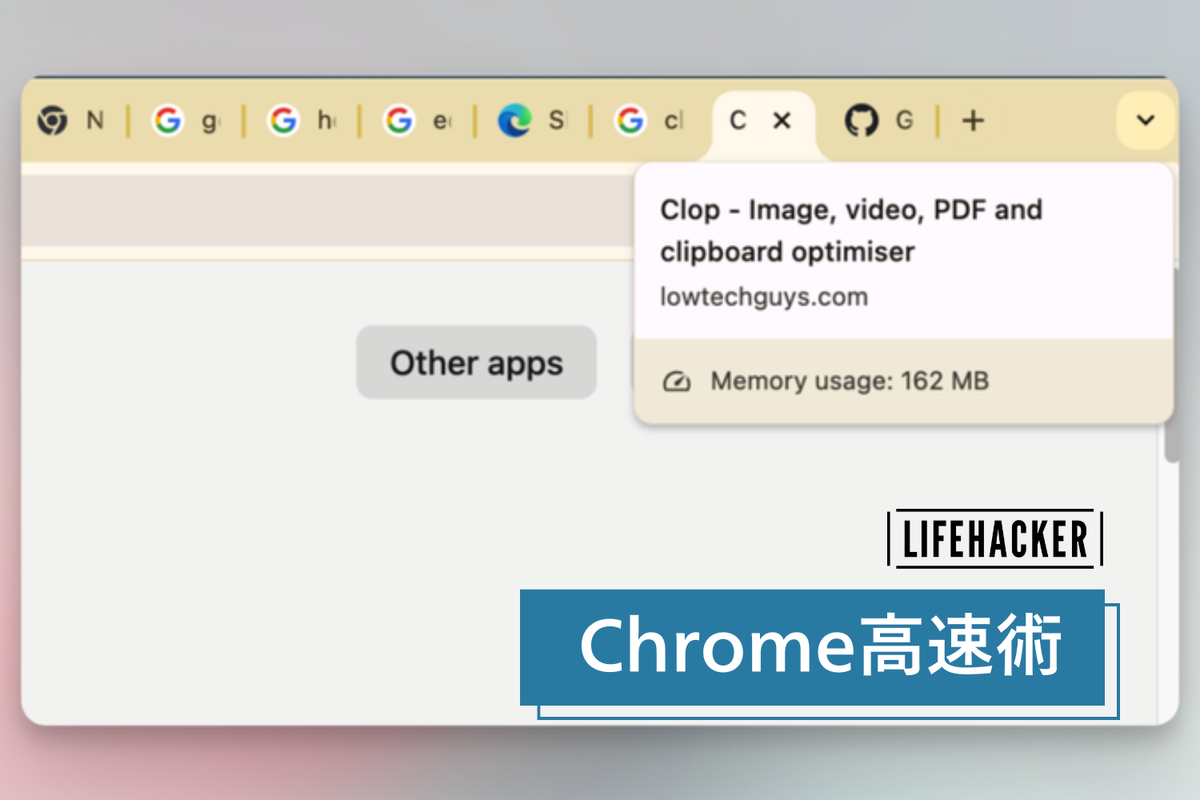Click the lowtechguys.com domain text
The height and width of the screenshot is (800, 1200).
coord(764,297)
